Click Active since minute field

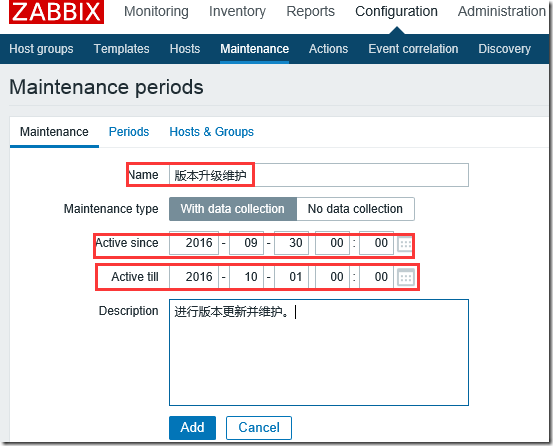[x=377, y=243]
